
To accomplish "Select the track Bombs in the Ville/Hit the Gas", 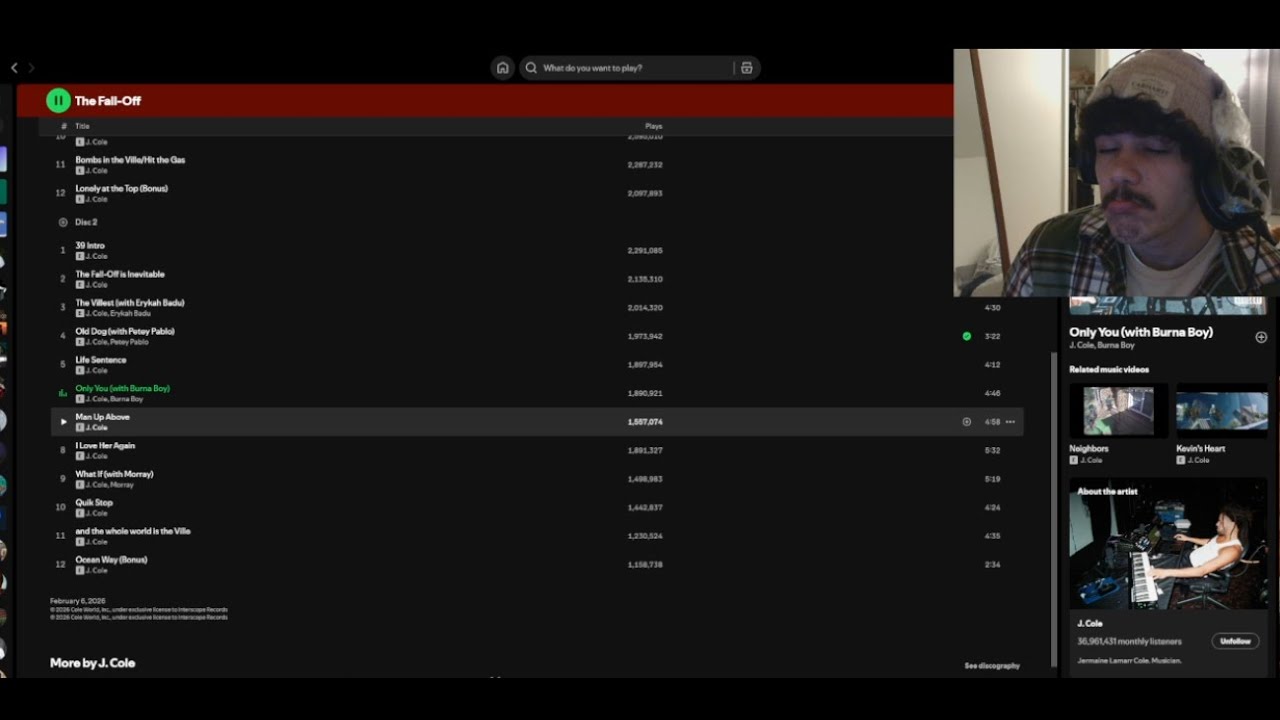I will (x=130, y=160).
